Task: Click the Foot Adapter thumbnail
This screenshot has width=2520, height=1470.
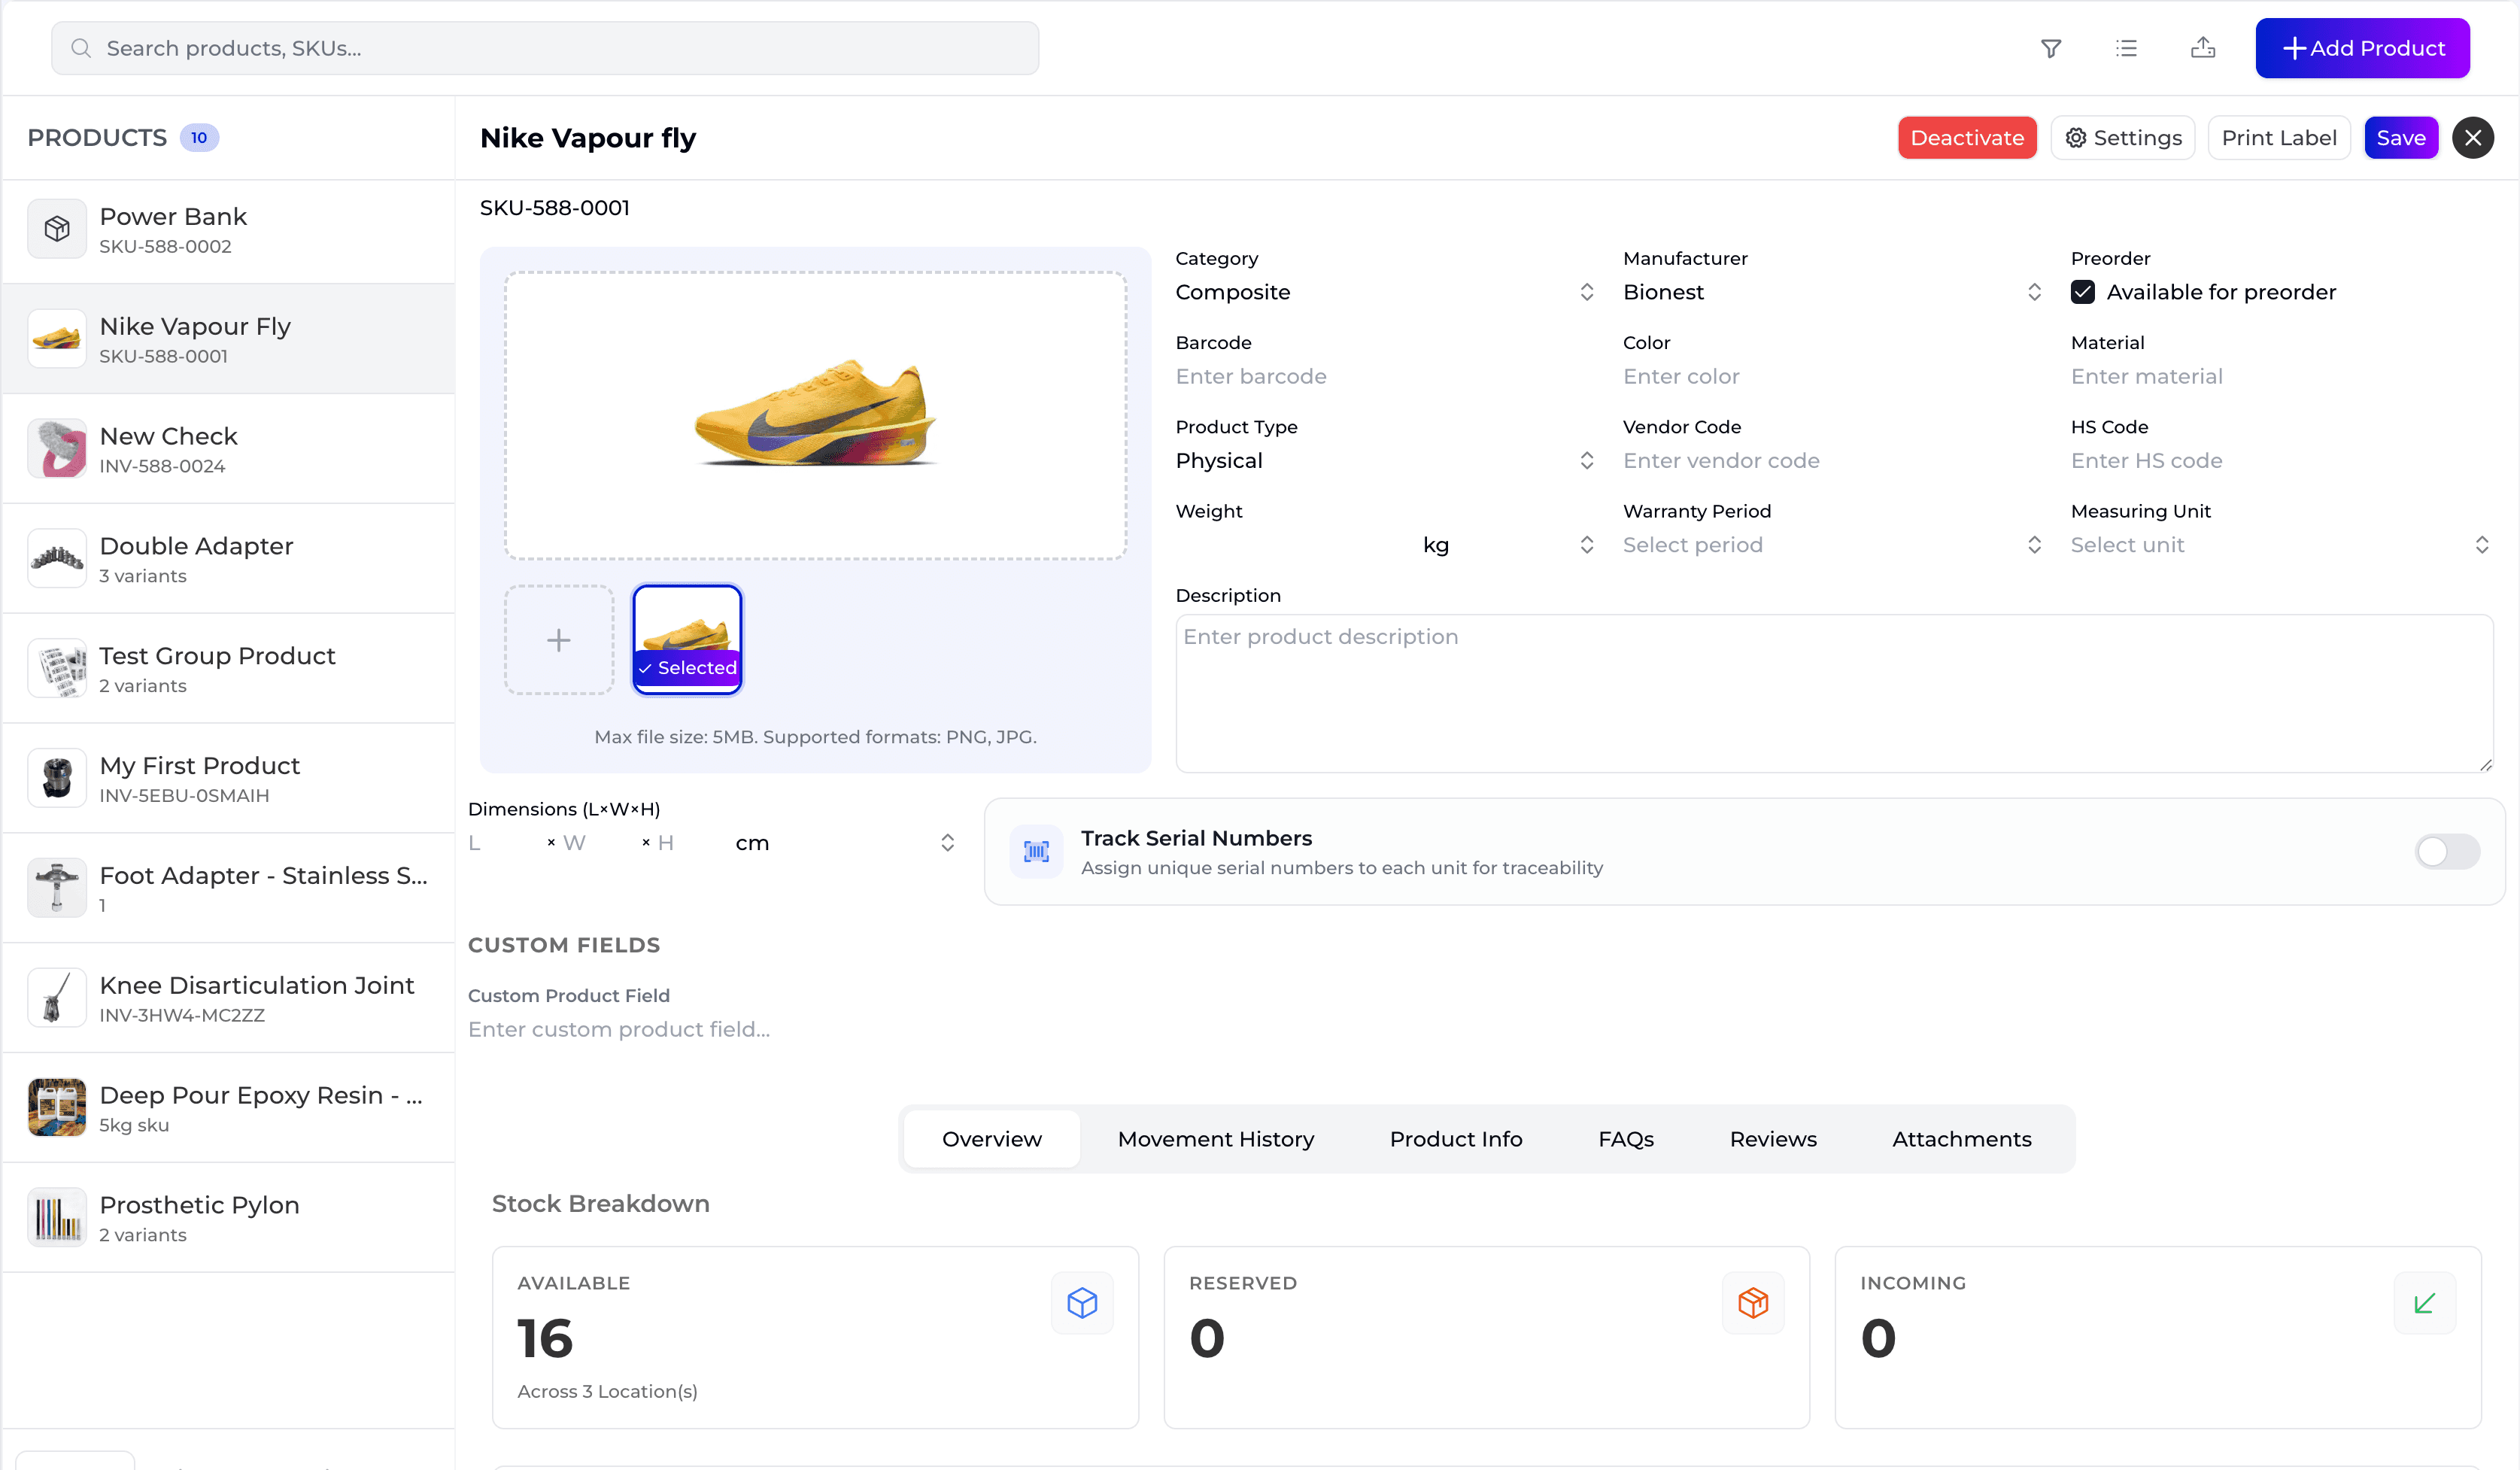Action: pos(57,888)
